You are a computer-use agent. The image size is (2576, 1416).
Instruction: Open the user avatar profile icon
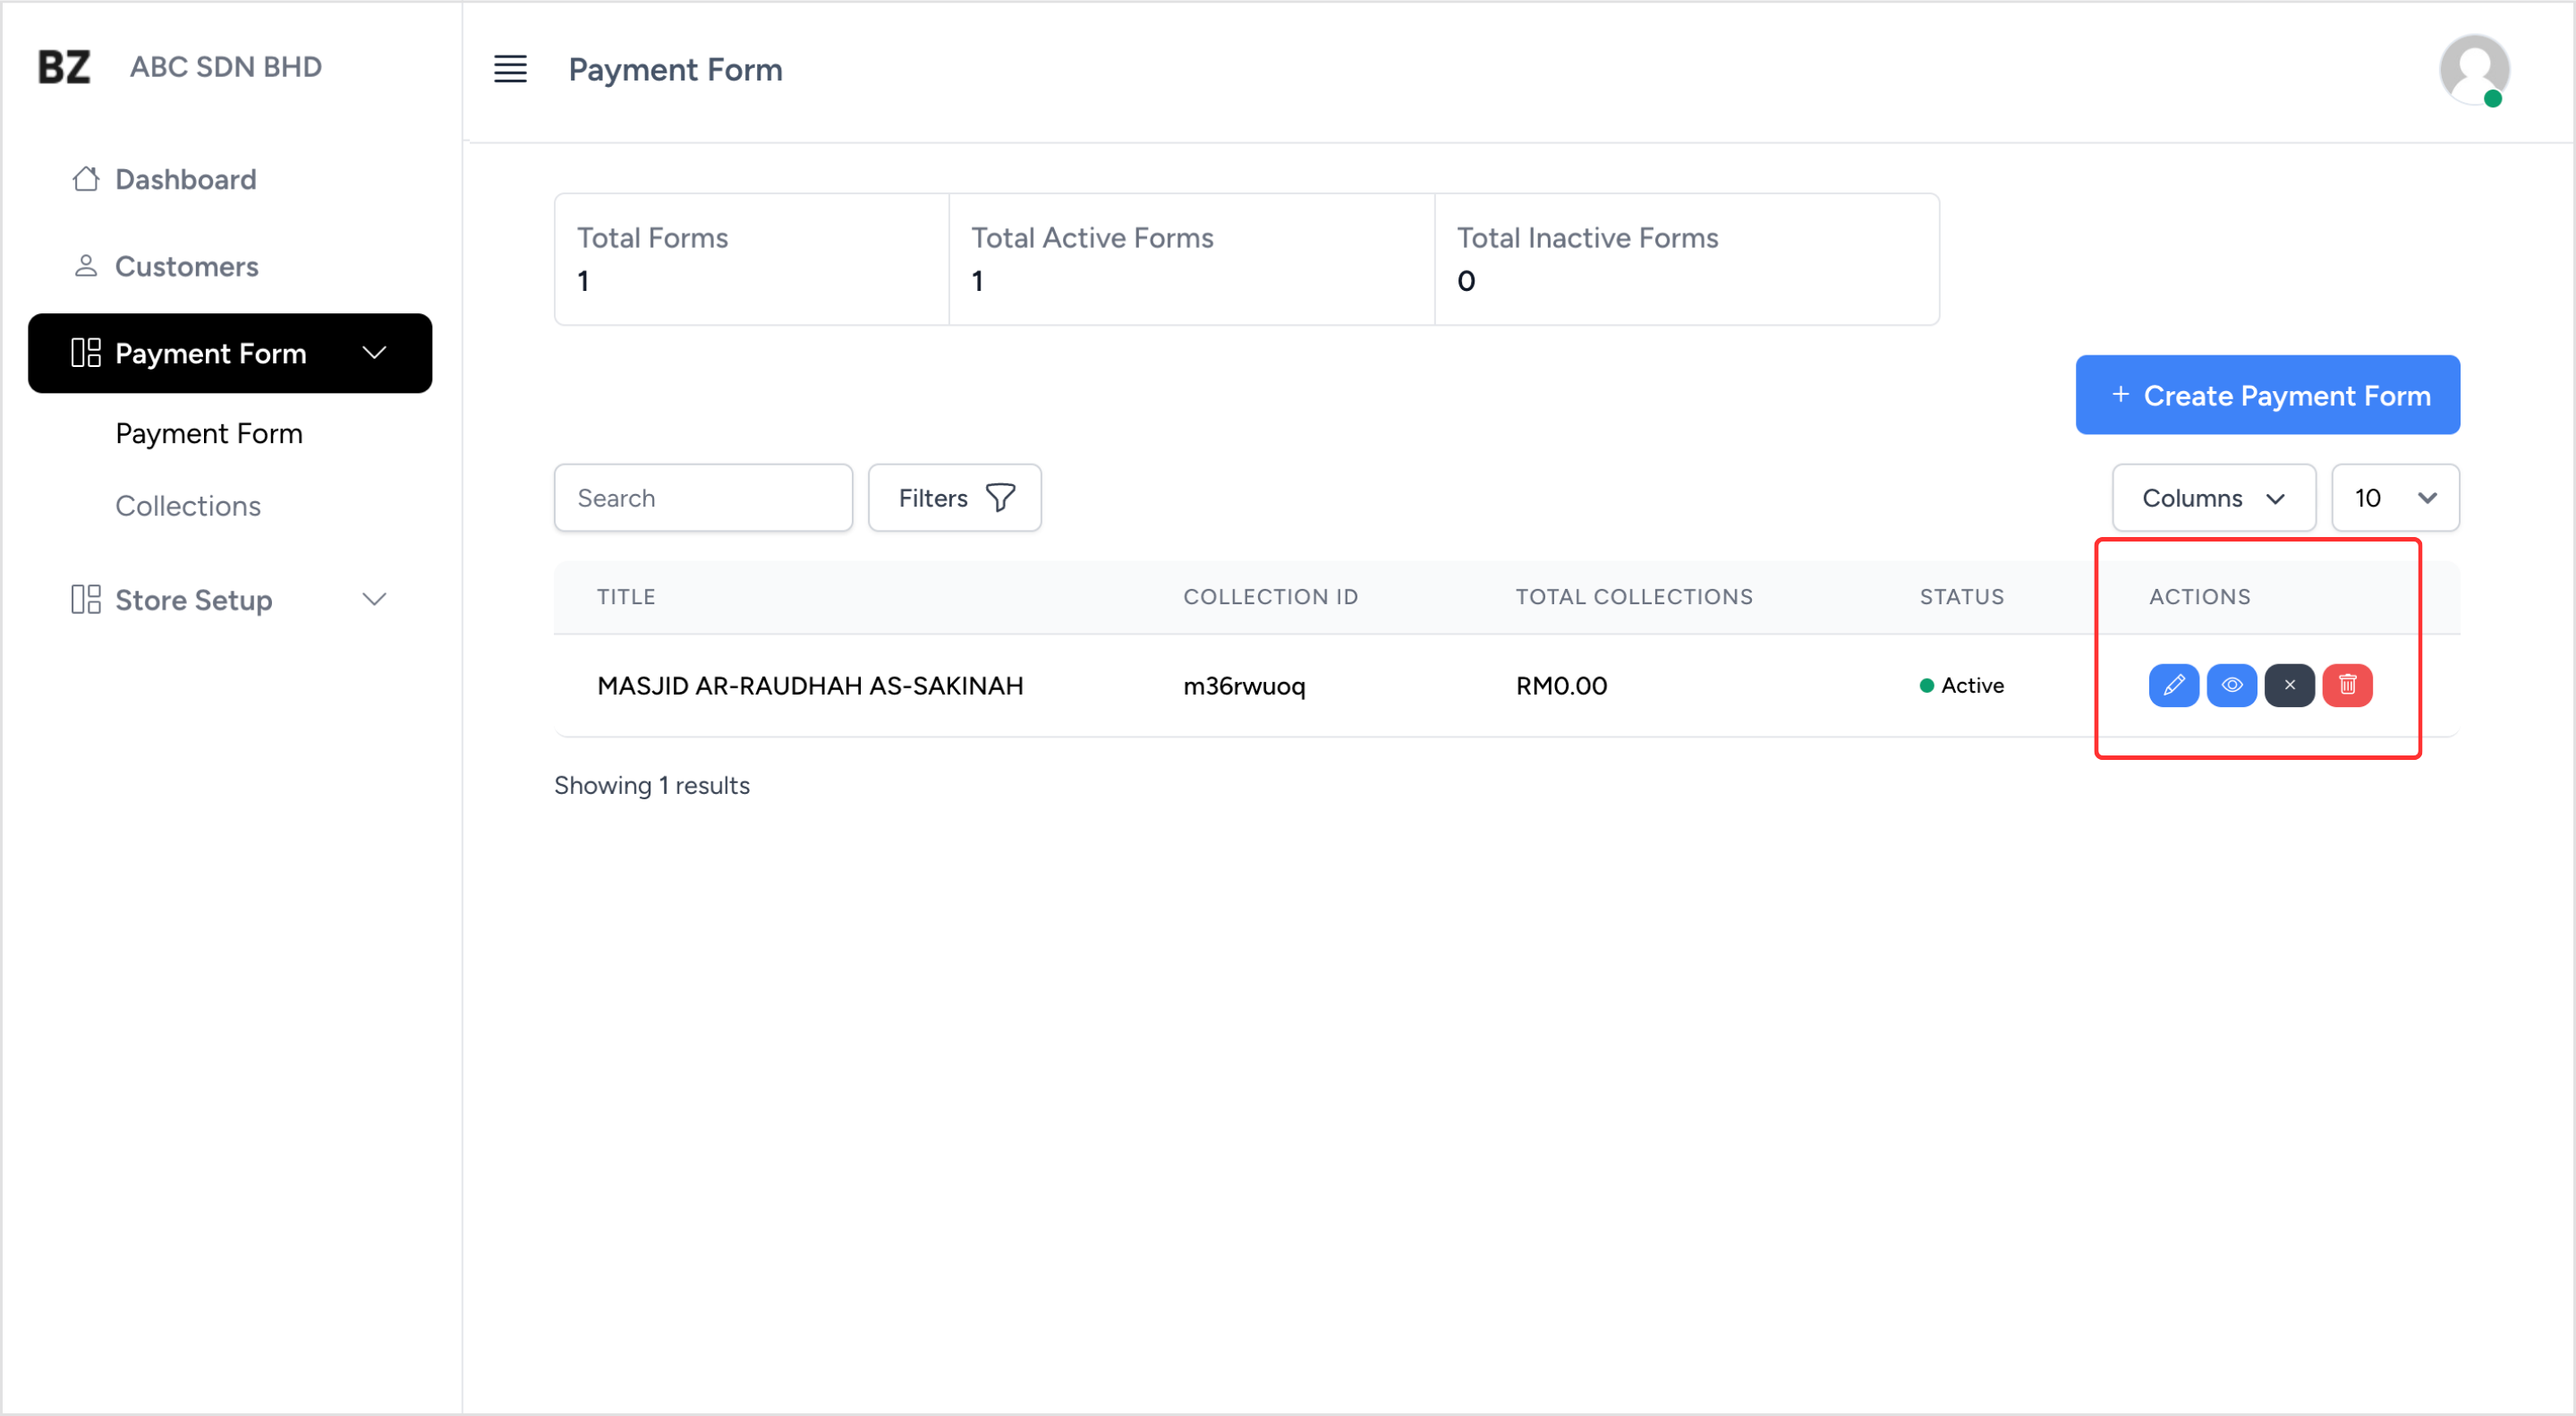pos(2473,69)
